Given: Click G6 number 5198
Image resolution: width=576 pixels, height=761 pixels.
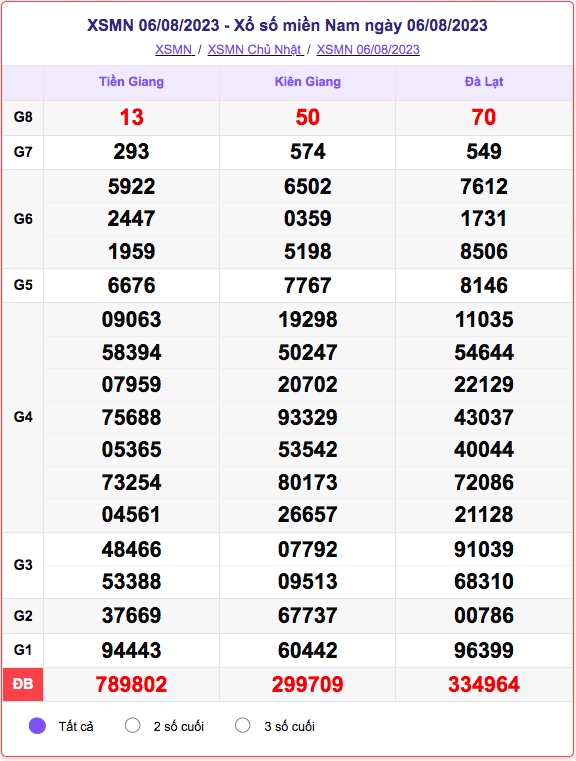Looking at the screenshot, I should click(308, 252).
